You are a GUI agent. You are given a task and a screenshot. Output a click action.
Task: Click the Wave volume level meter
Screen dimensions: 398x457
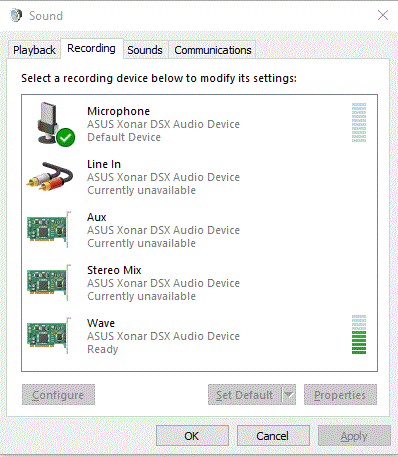point(359,334)
